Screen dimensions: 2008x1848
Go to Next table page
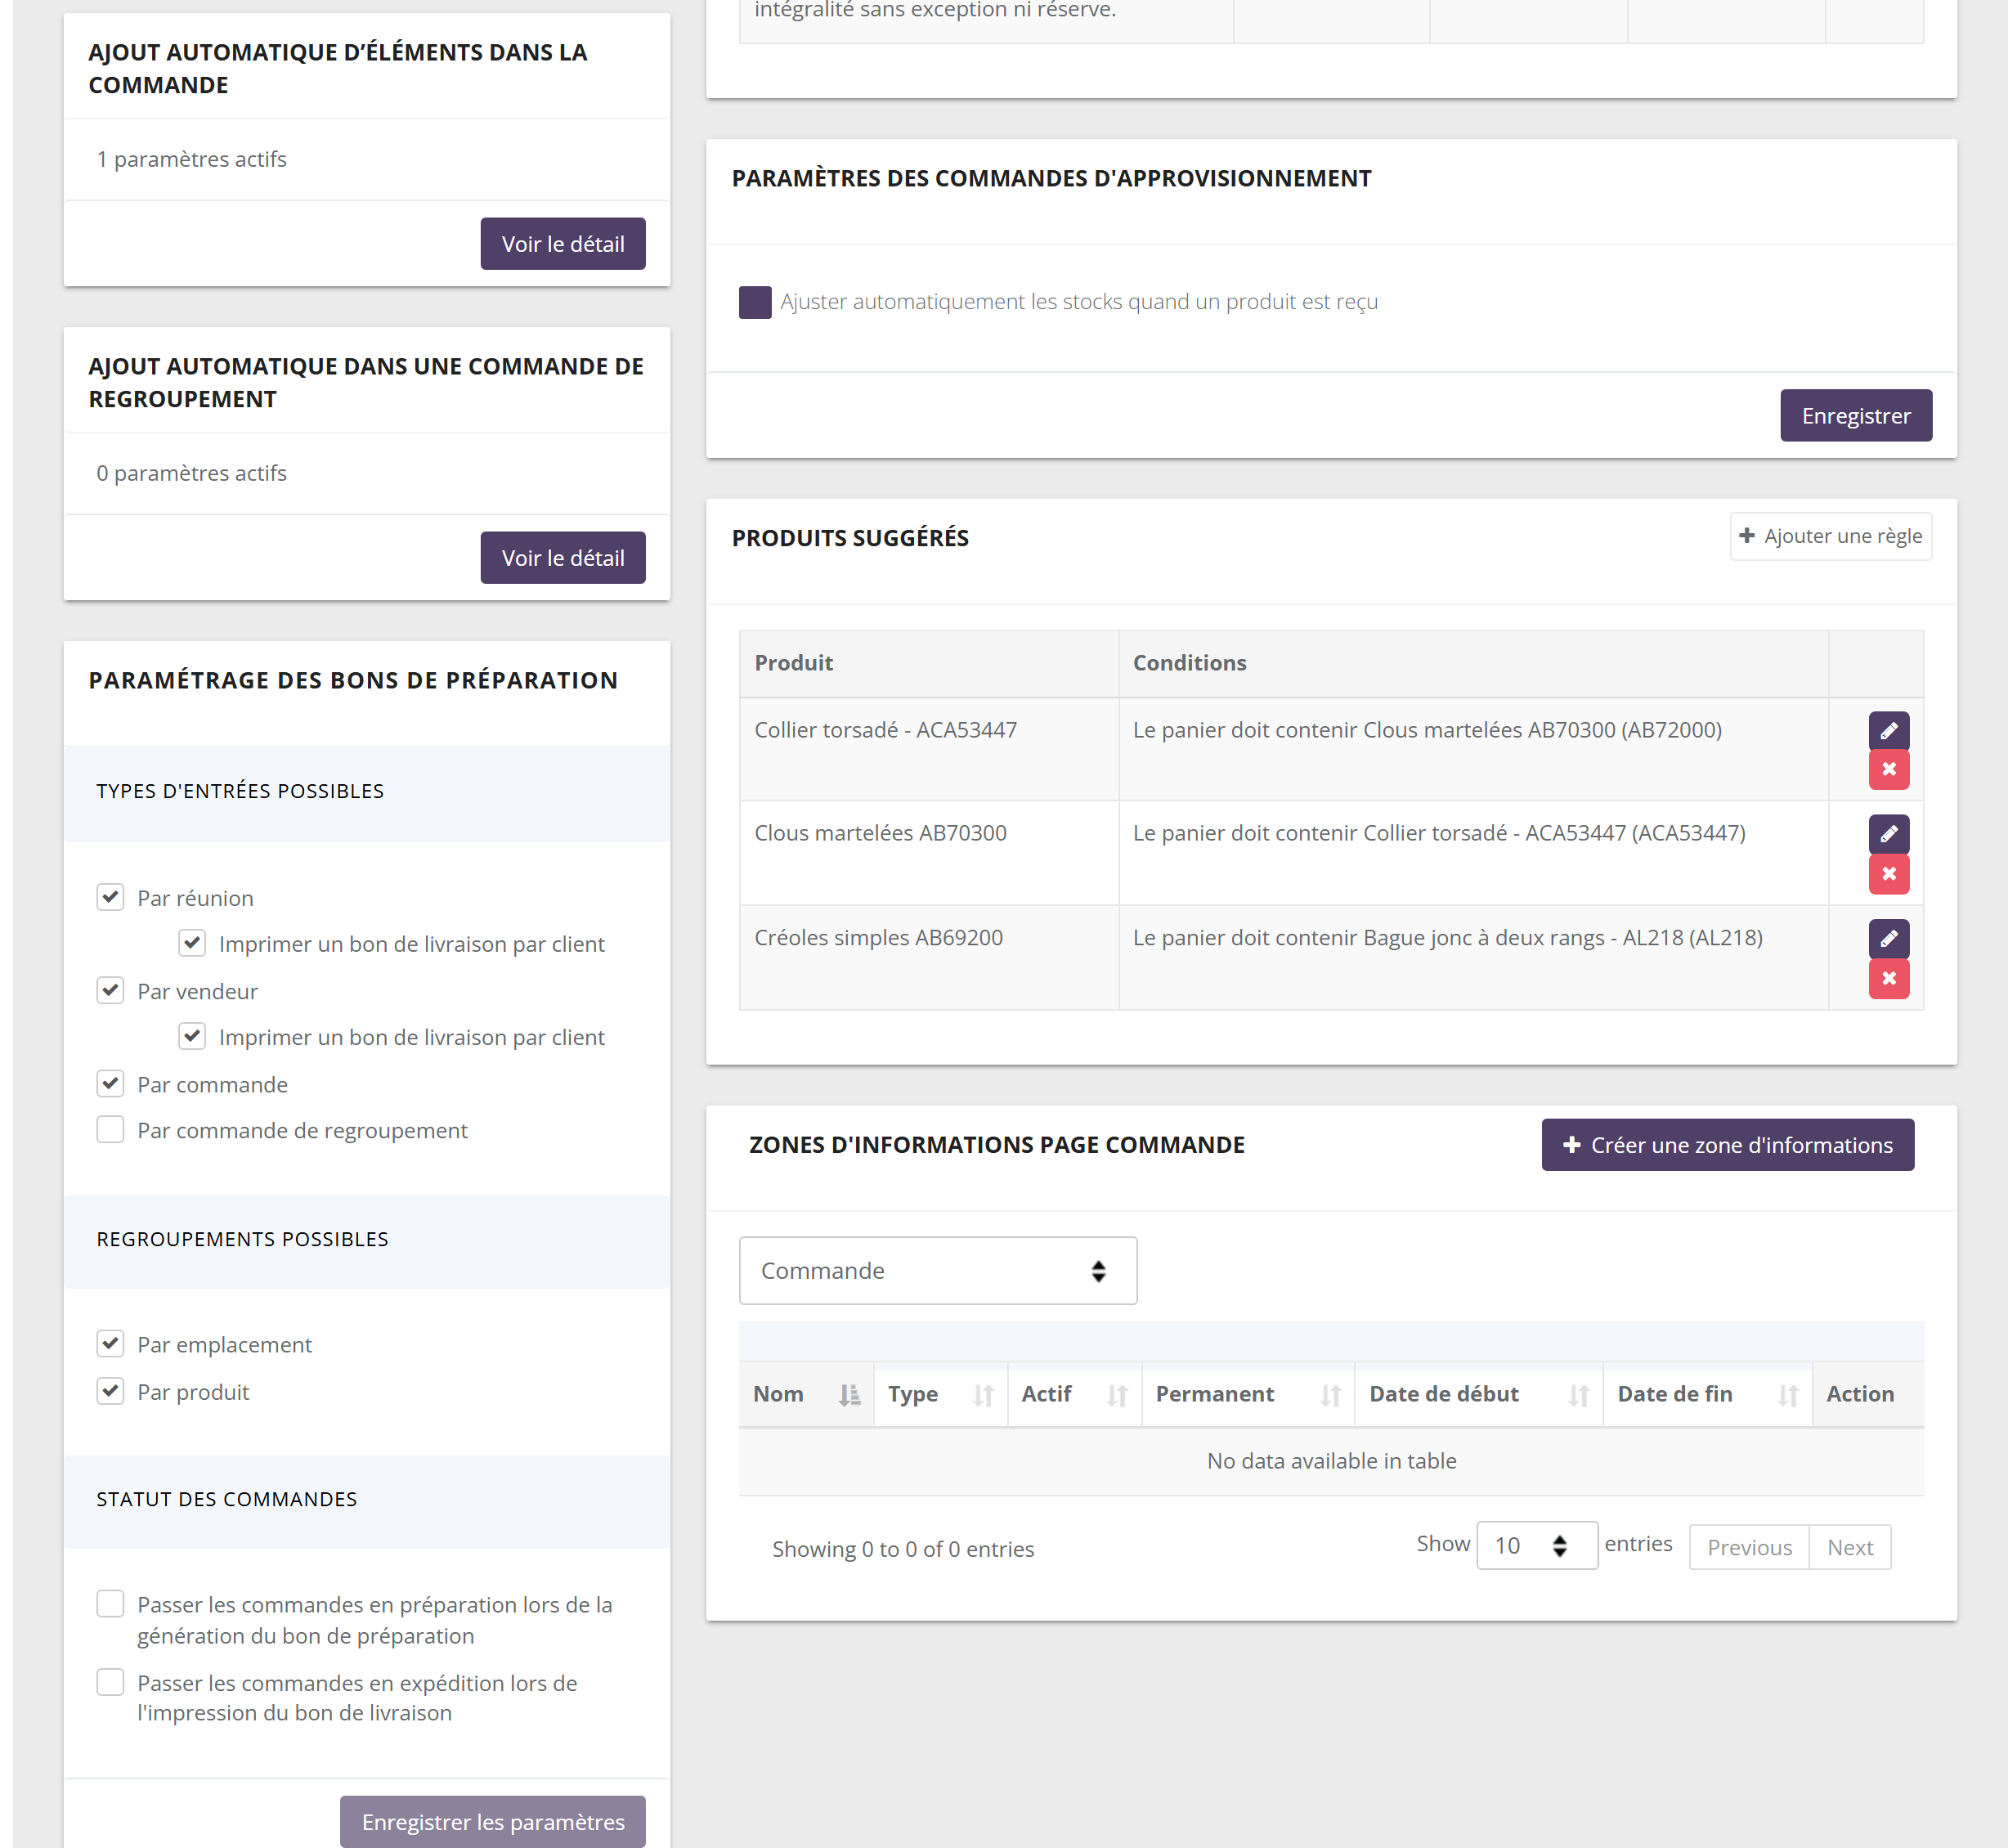(x=1850, y=1547)
